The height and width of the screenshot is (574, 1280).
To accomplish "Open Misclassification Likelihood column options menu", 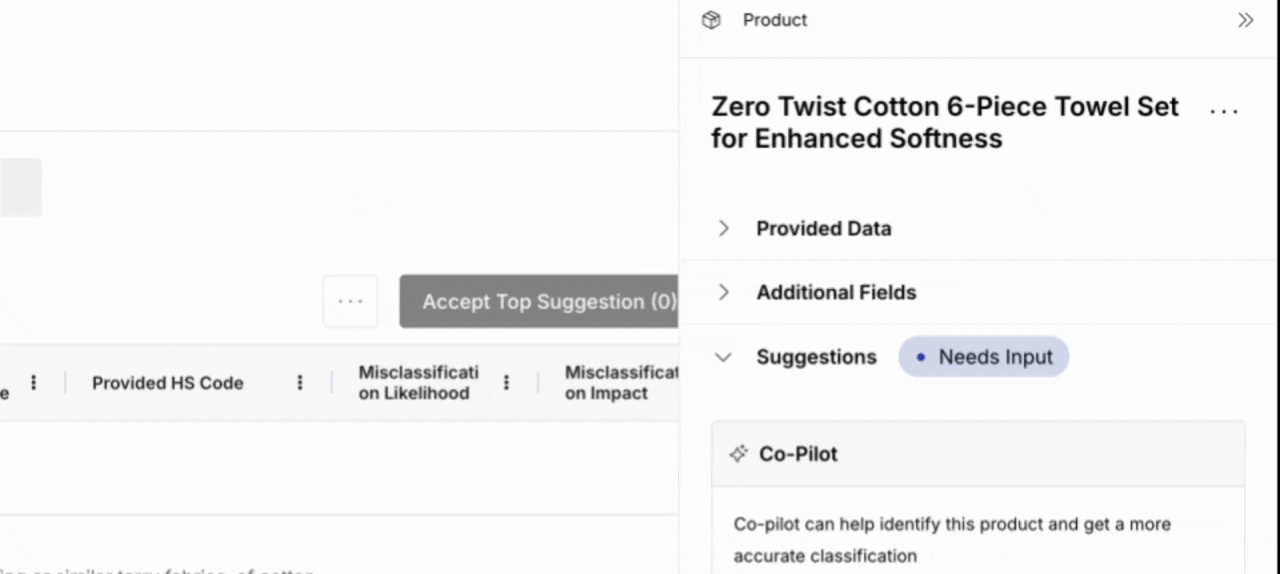I will point(506,383).
